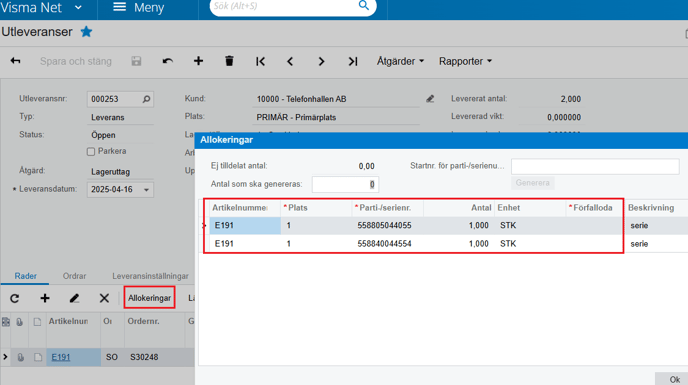Select E191 cell in second allocation row
Viewport: 688px width, 385px height.
(245, 244)
